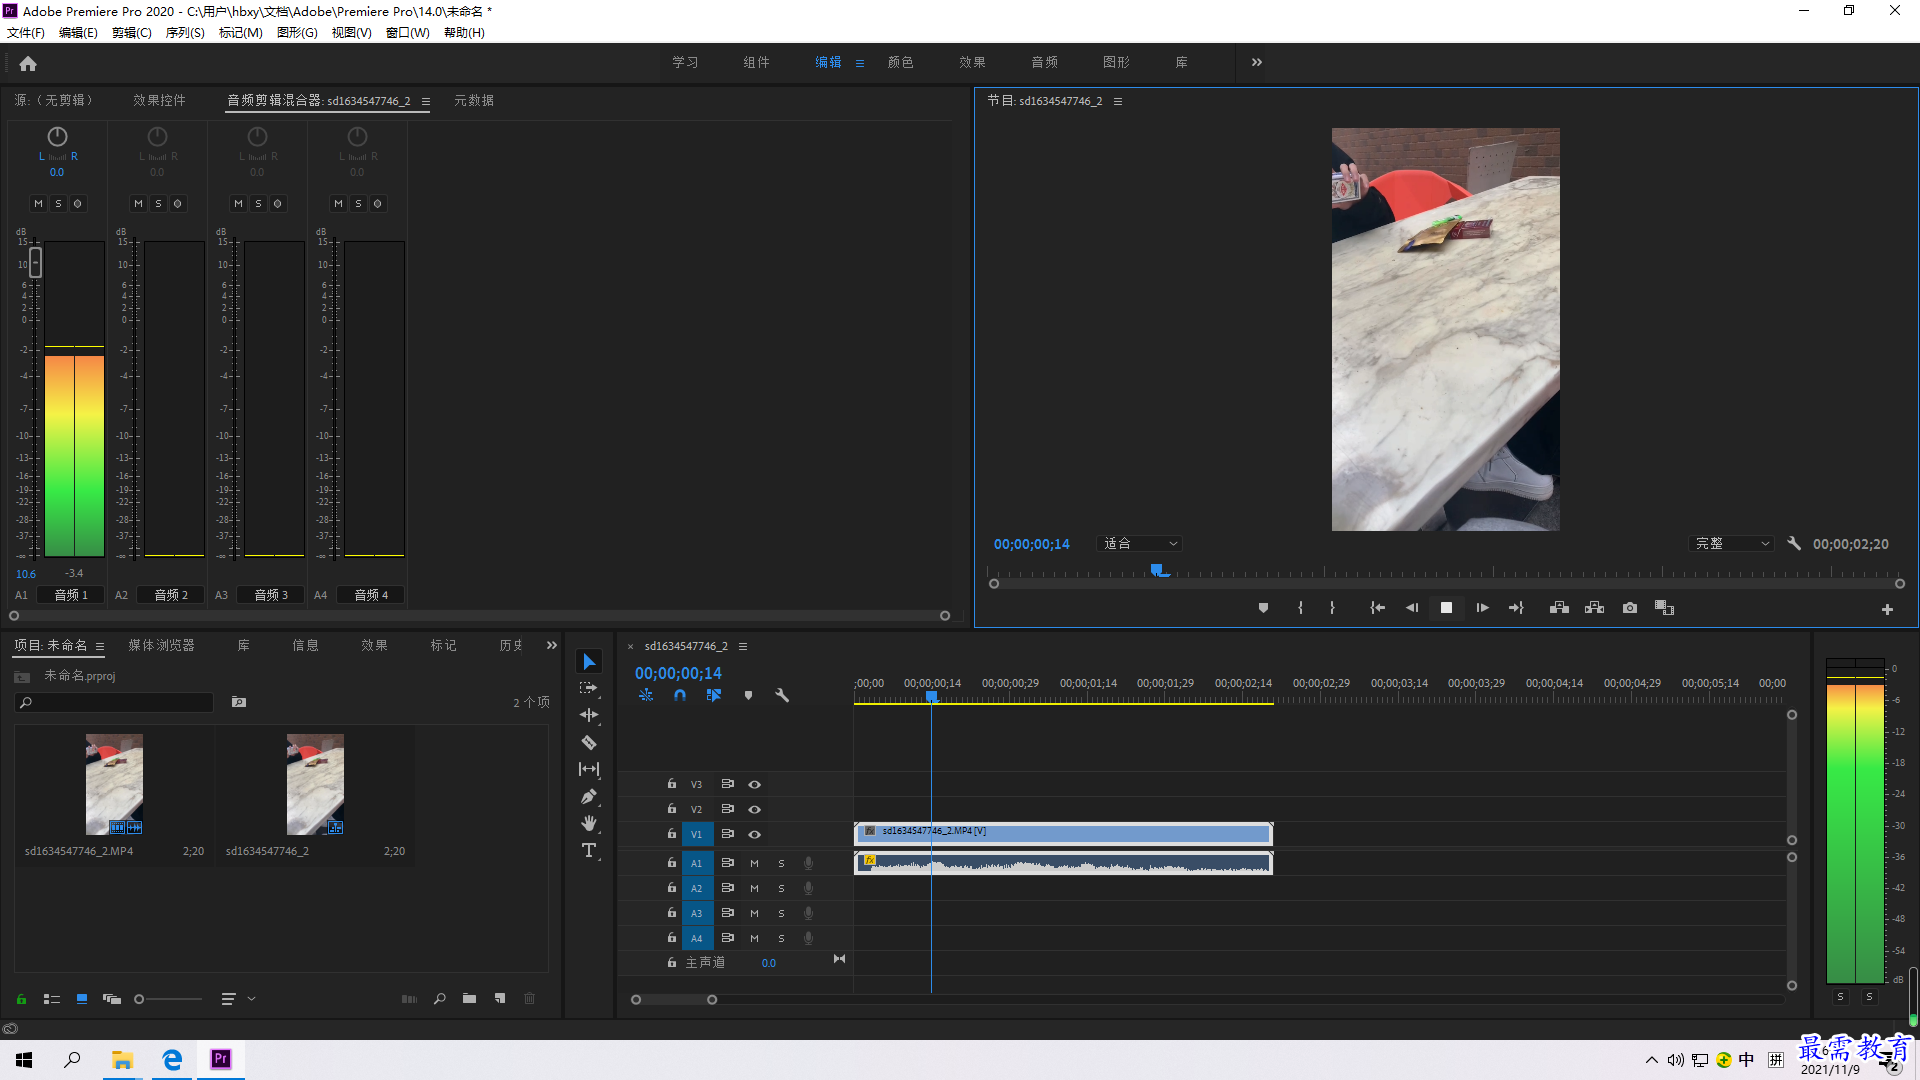This screenshot has width=1920, height=1080.
Task: Open timeline sequence panel menu
Action: 743,647
